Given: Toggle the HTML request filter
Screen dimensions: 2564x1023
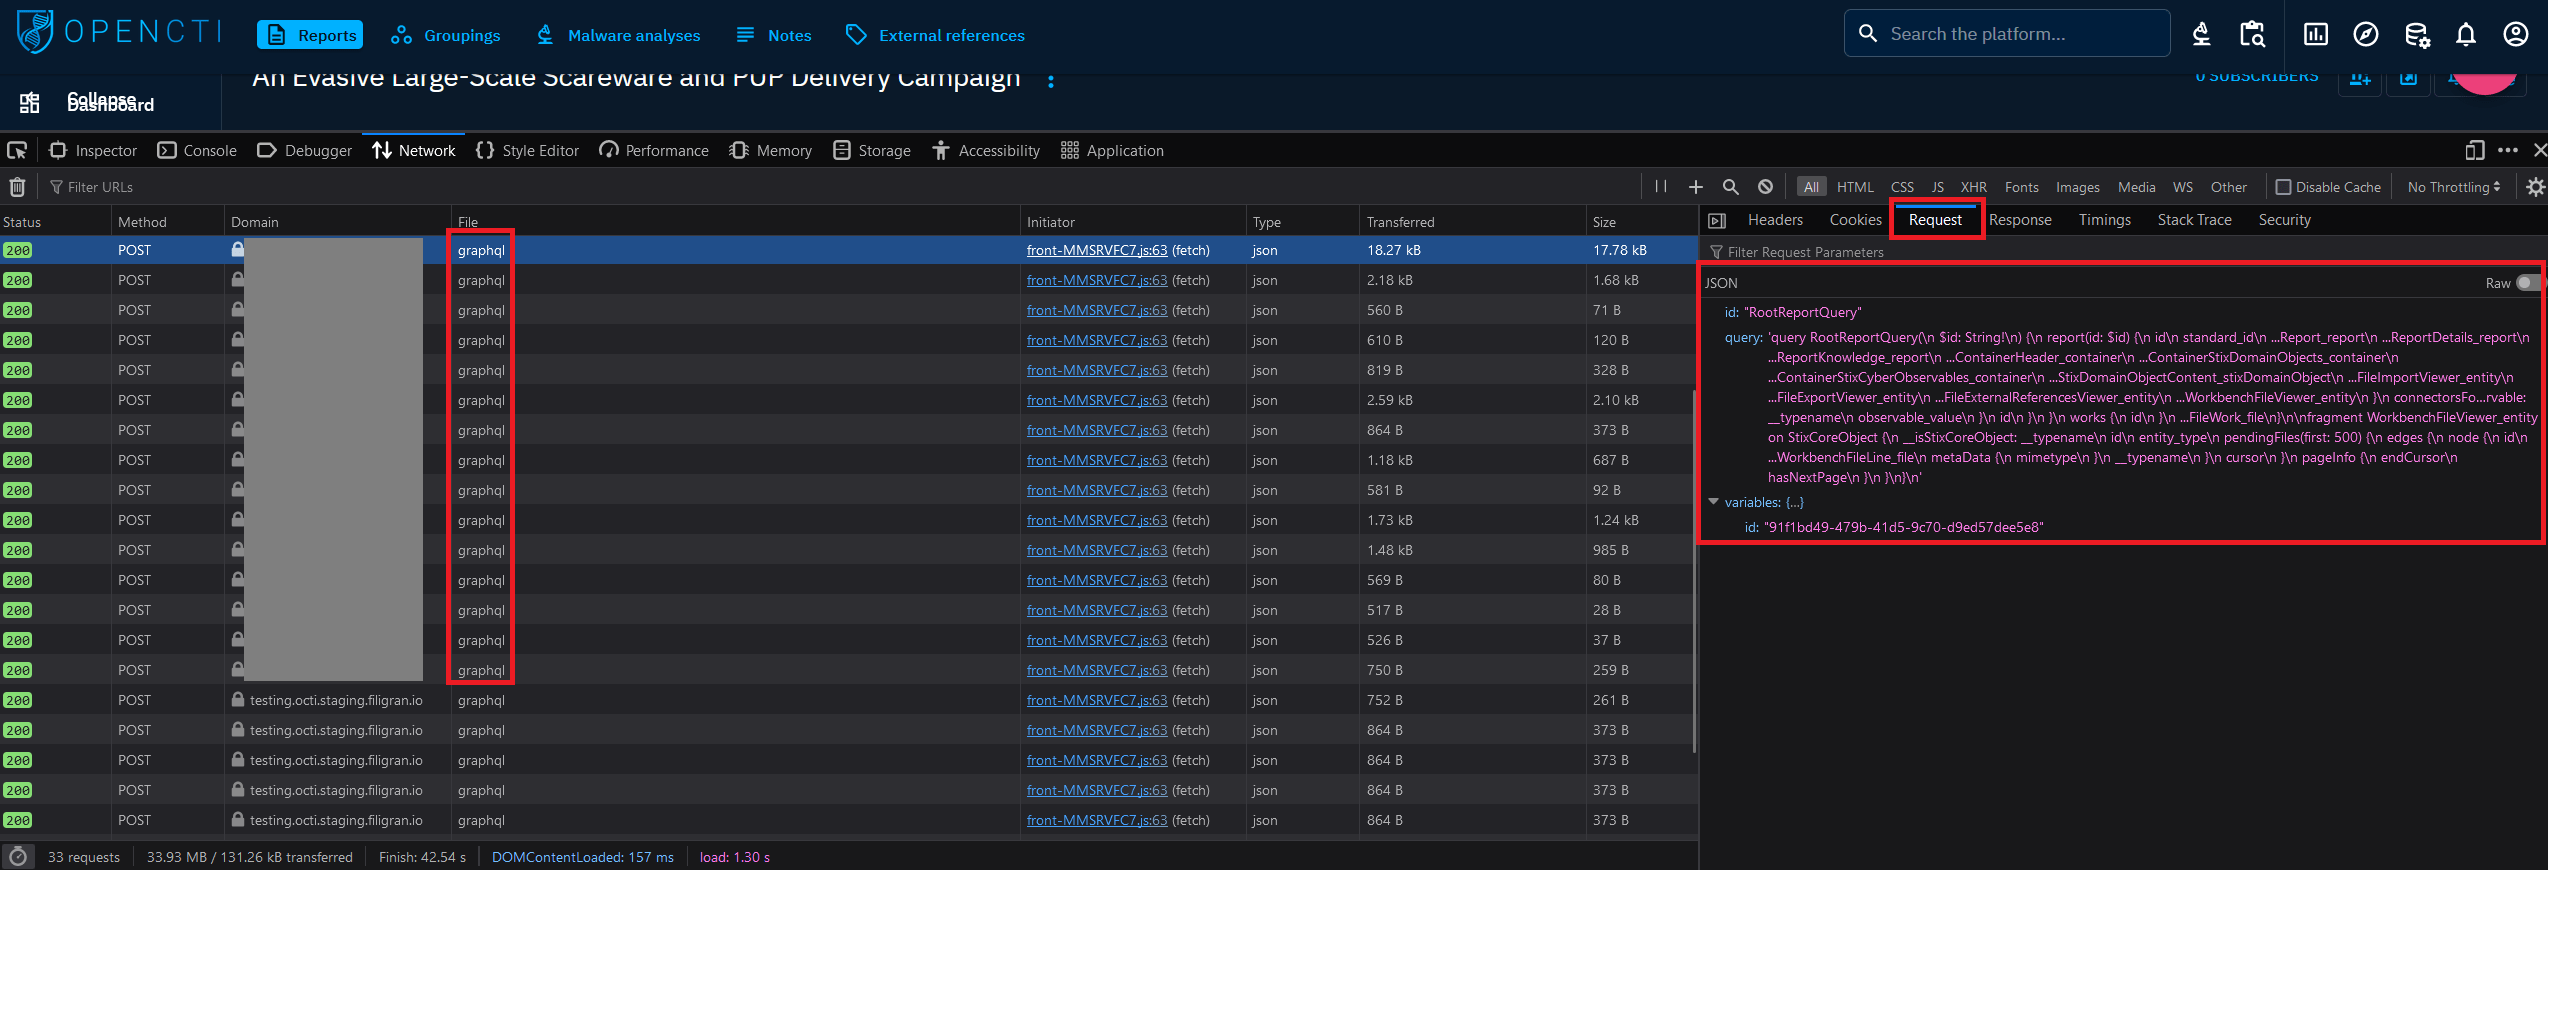Looking at the screenshot, I should pos(1855,187).
